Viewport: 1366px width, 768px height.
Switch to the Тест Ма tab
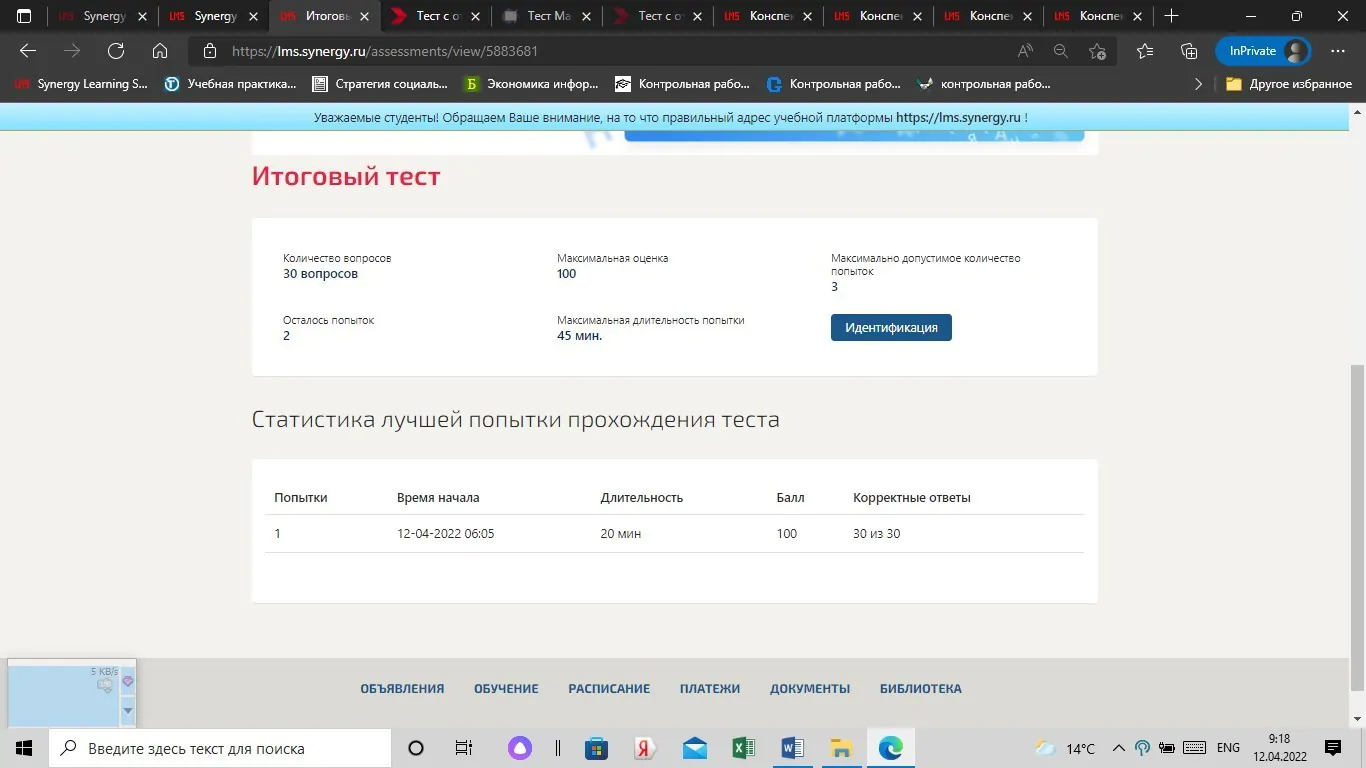coord(546,16)
